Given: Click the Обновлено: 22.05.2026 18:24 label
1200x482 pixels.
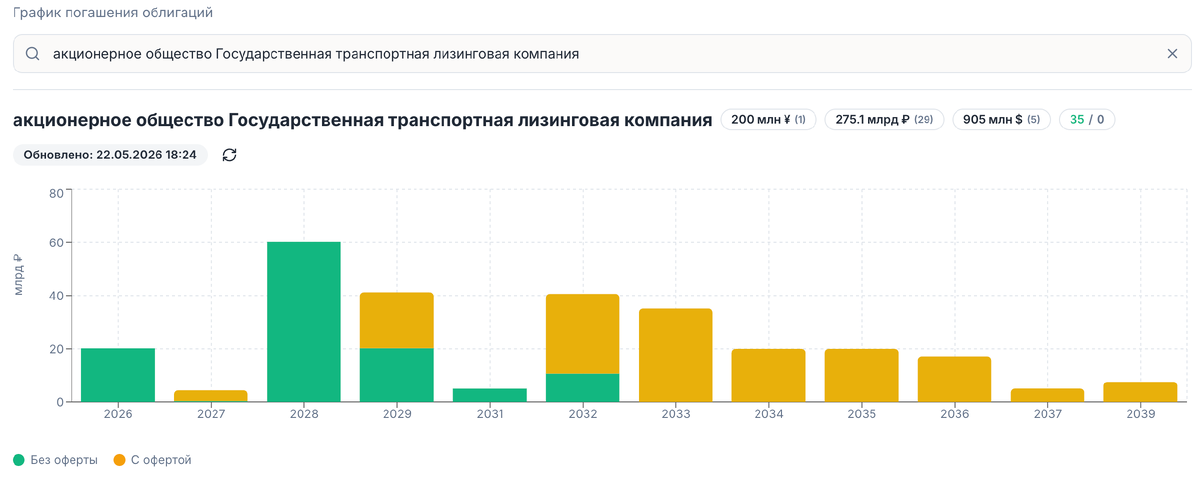Looking at the screenshot, I should pyautogui.click(x=110, y=155).
